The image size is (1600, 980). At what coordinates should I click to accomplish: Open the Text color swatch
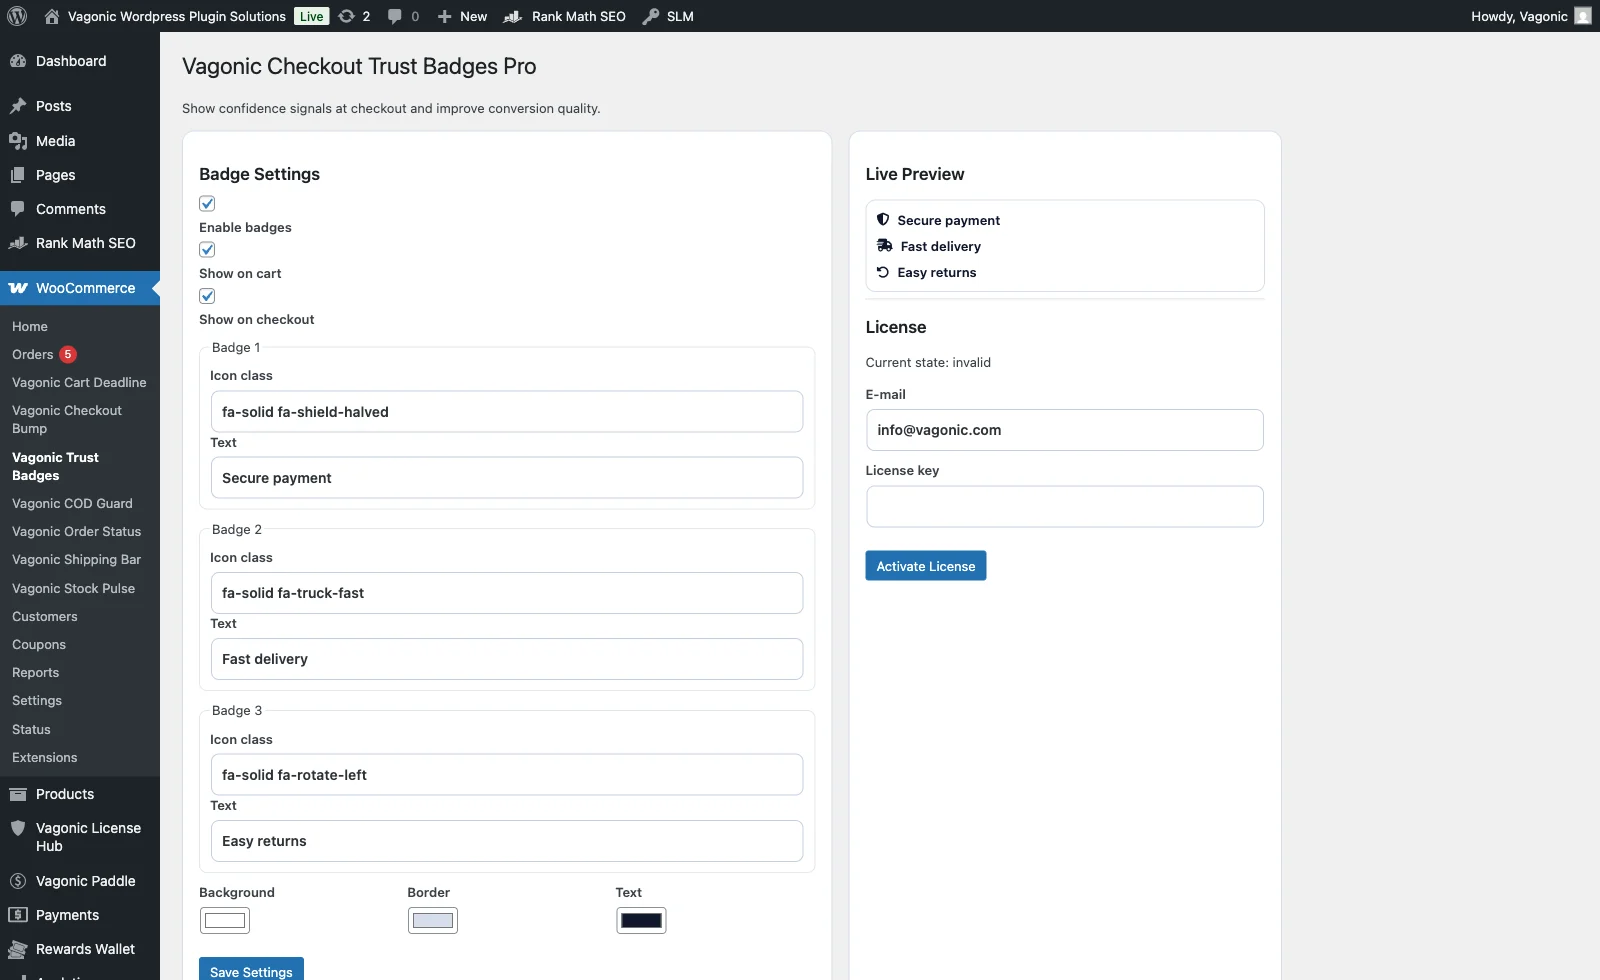point(641,921)
